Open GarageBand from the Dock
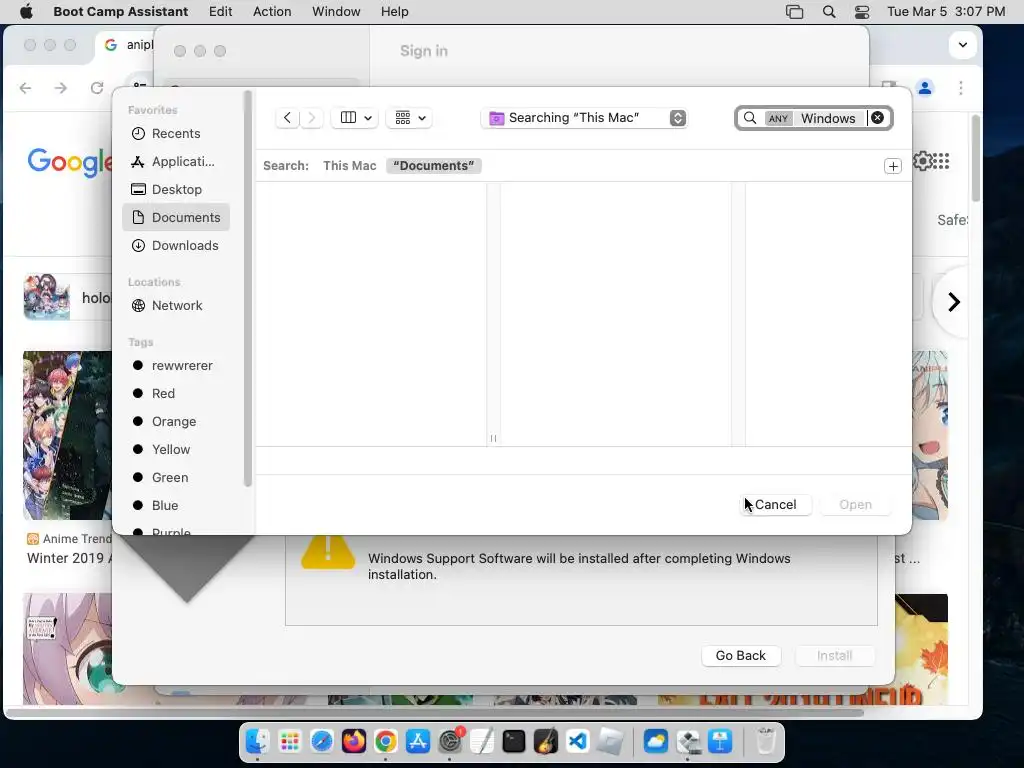 pyautogui.click(x=546, y=742)
